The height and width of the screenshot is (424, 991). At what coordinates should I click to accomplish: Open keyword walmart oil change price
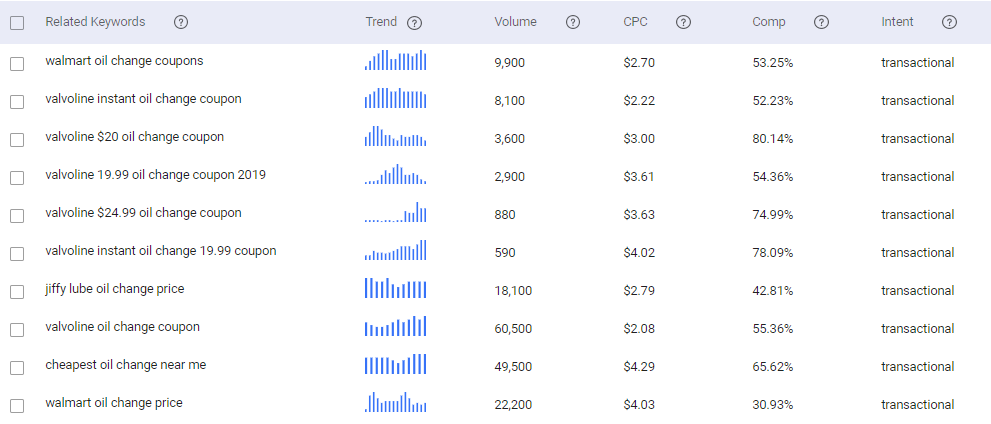click(114, 403)
